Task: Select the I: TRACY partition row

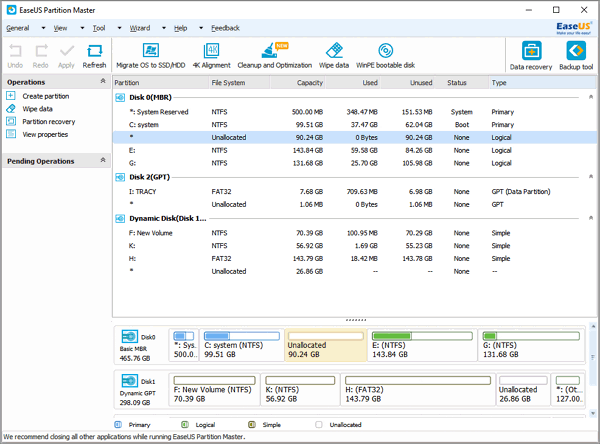Action: [x=355, y=191]
